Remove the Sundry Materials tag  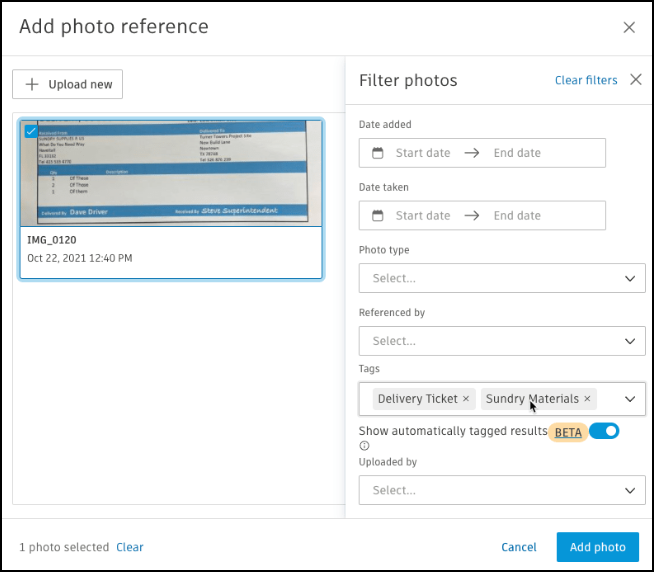point(587,399)
